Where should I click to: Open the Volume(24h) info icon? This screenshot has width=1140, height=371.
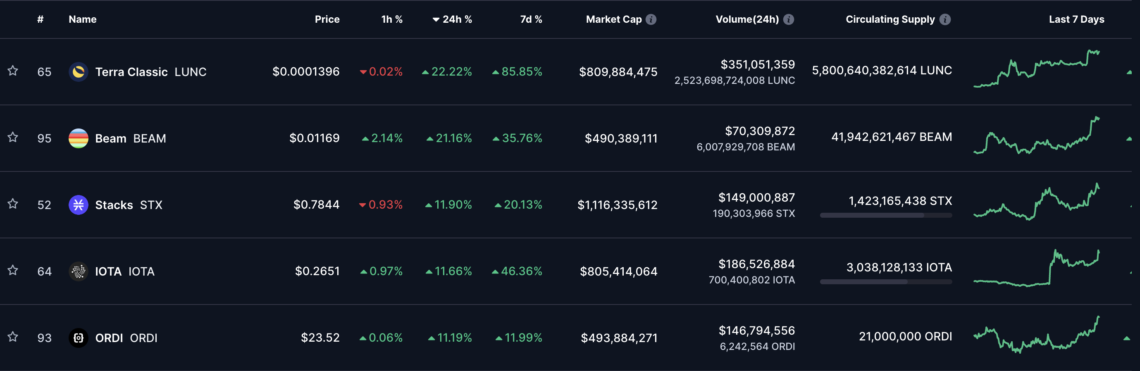point(789,20)
